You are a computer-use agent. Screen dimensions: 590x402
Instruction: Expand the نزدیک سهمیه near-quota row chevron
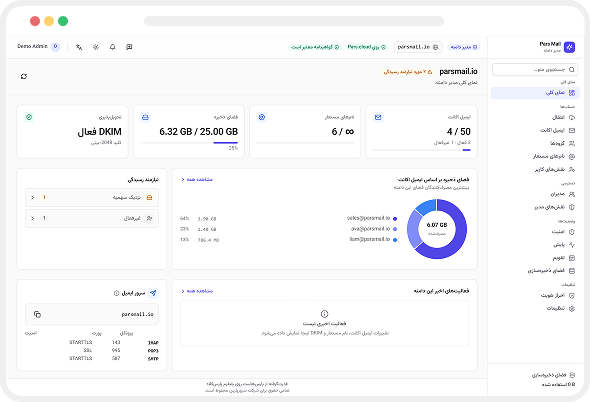33,198
